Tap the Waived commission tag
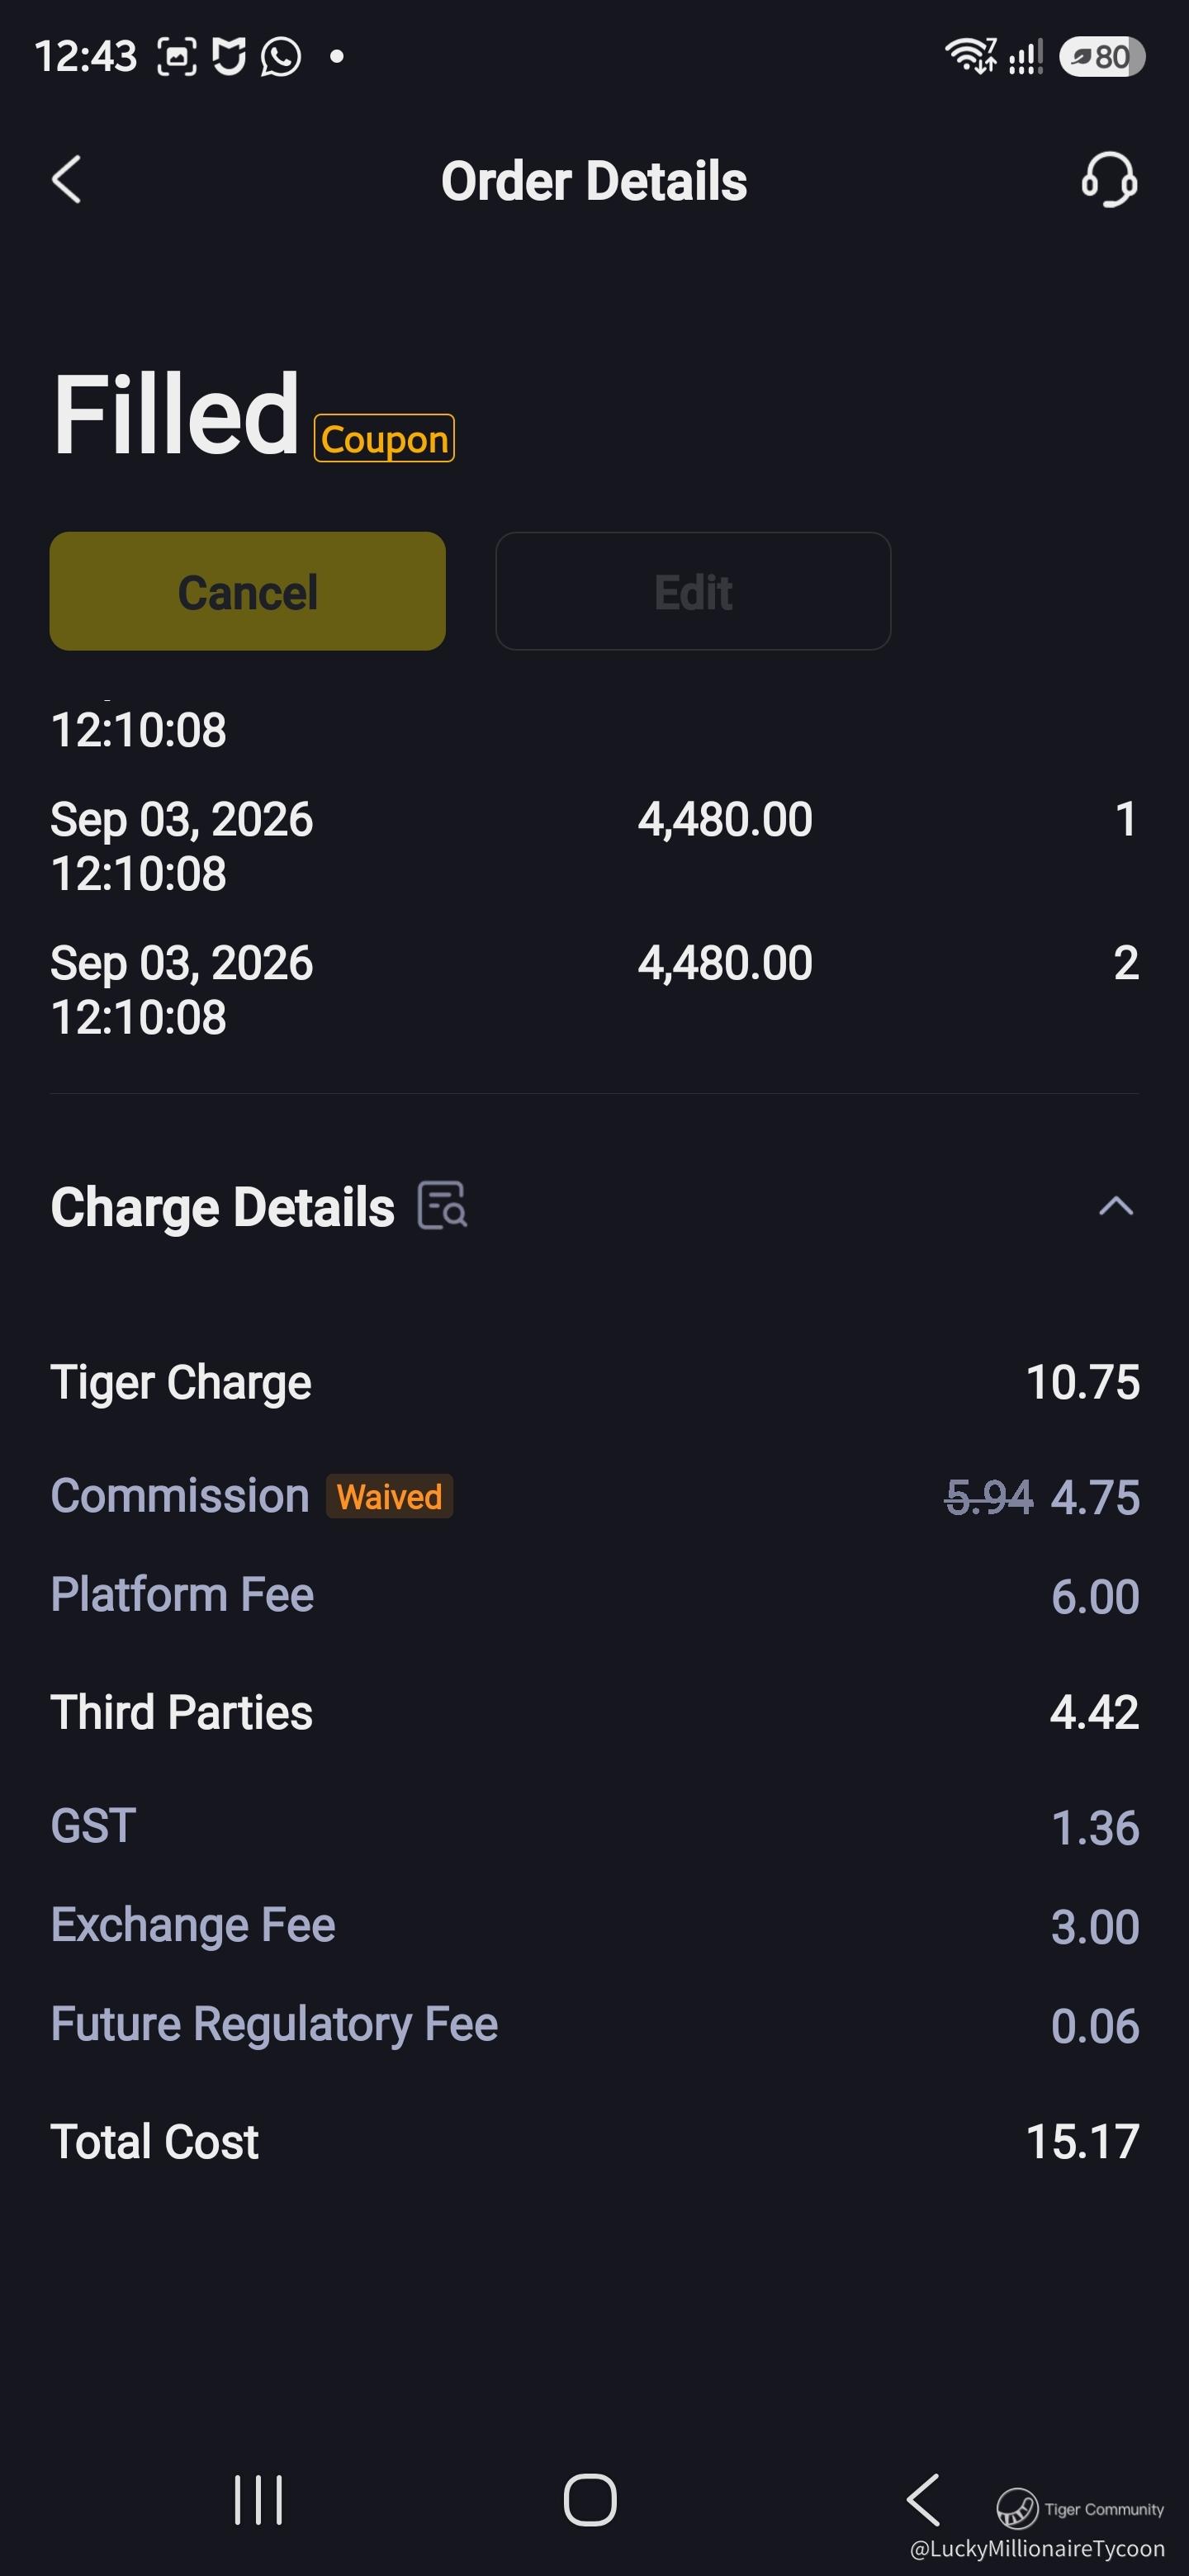The height and width of the screenshot is (2576, 1189). coord(389,1496)
